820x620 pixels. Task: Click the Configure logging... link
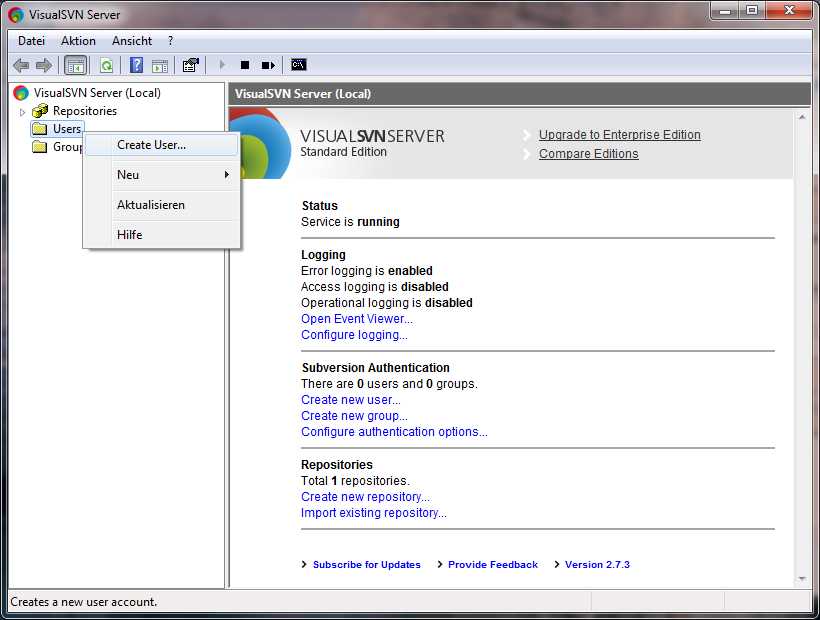point(355,335)
